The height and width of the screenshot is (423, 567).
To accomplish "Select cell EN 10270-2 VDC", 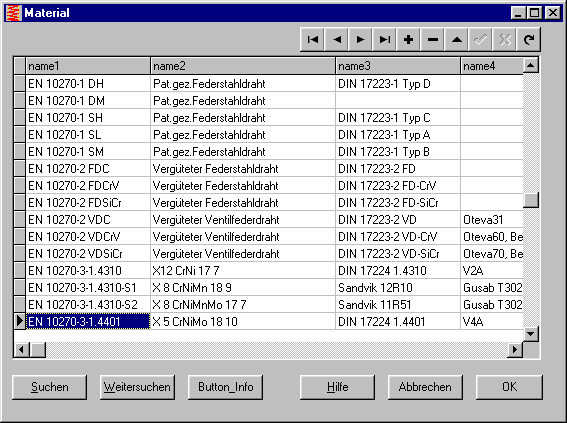I will click(x=88, y=219).
